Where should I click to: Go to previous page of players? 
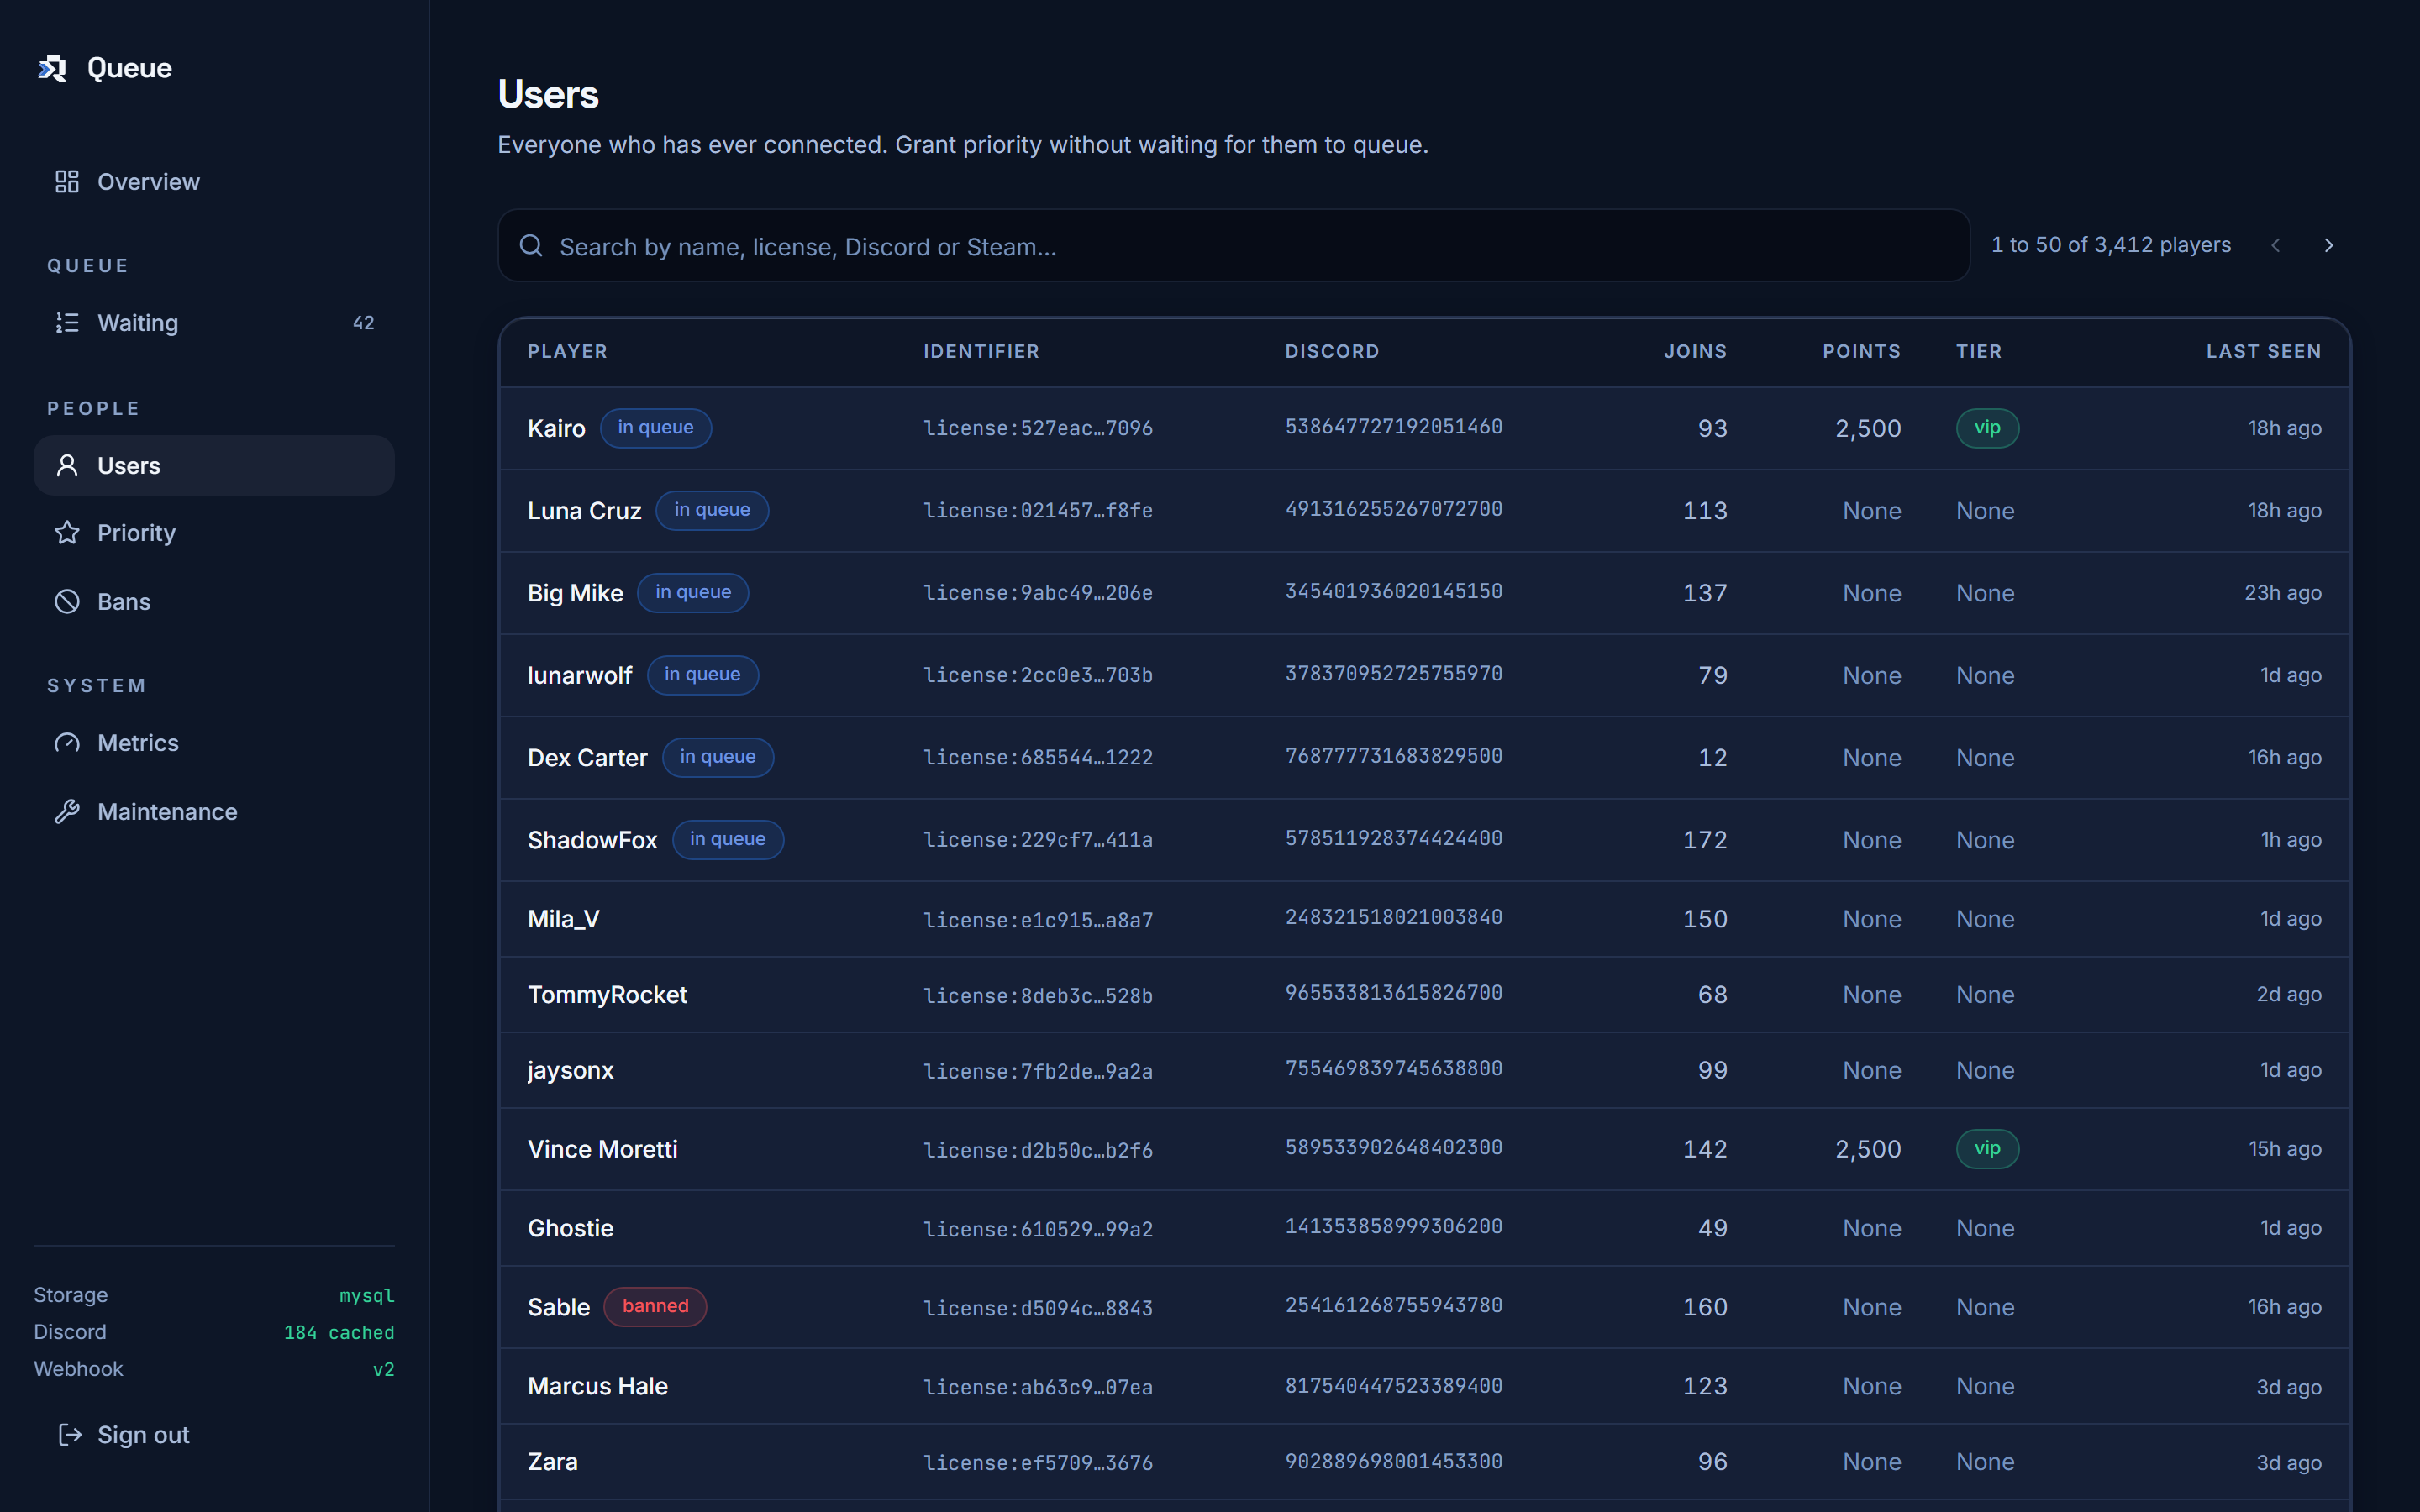point(2276,245)
